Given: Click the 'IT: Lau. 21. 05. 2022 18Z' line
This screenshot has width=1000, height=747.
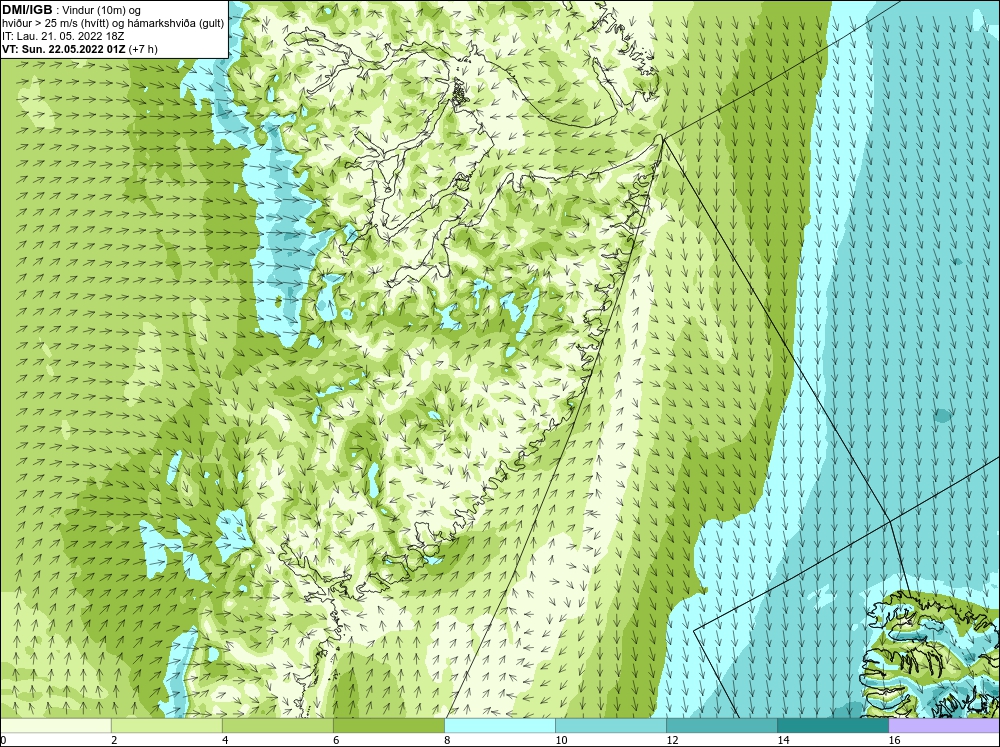Looking at the screenshot, I should point(63,36).
